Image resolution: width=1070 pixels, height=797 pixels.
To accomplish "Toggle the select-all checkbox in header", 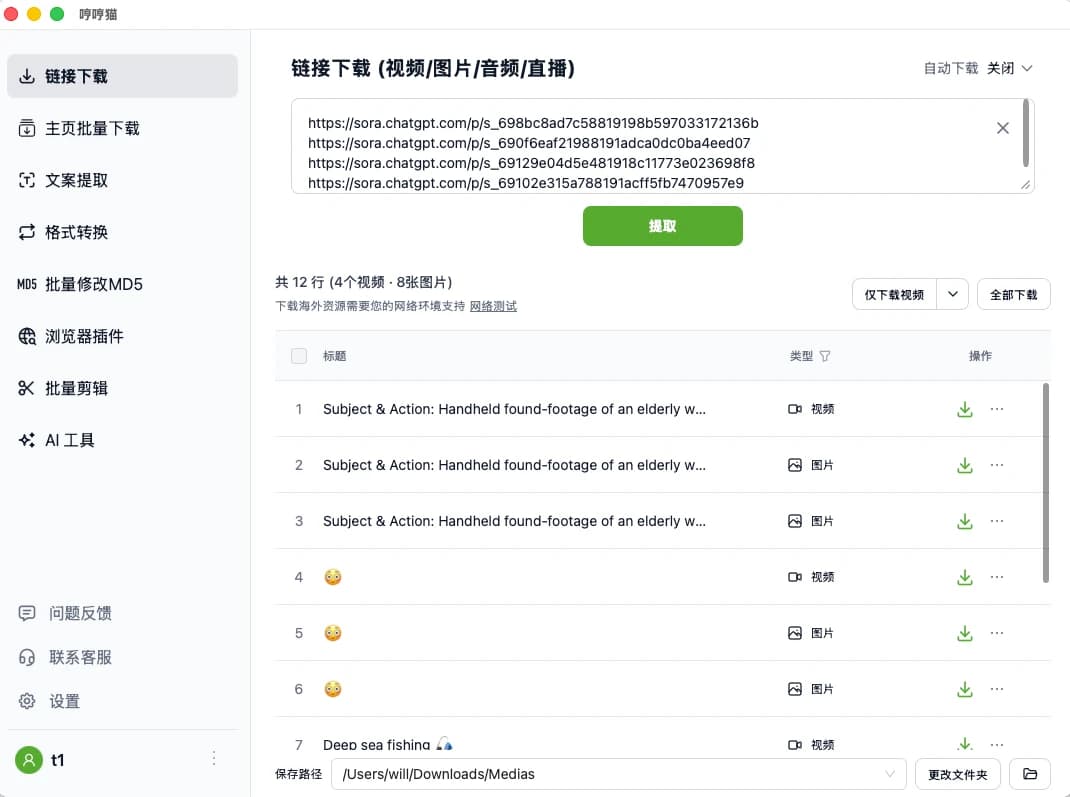I will [x=299, y=356].
